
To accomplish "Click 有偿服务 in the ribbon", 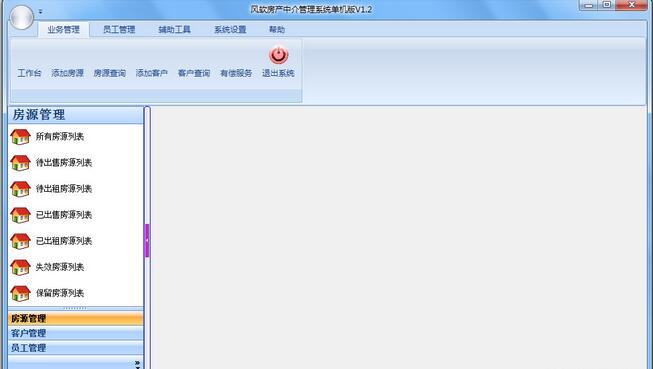I will 236,73.
